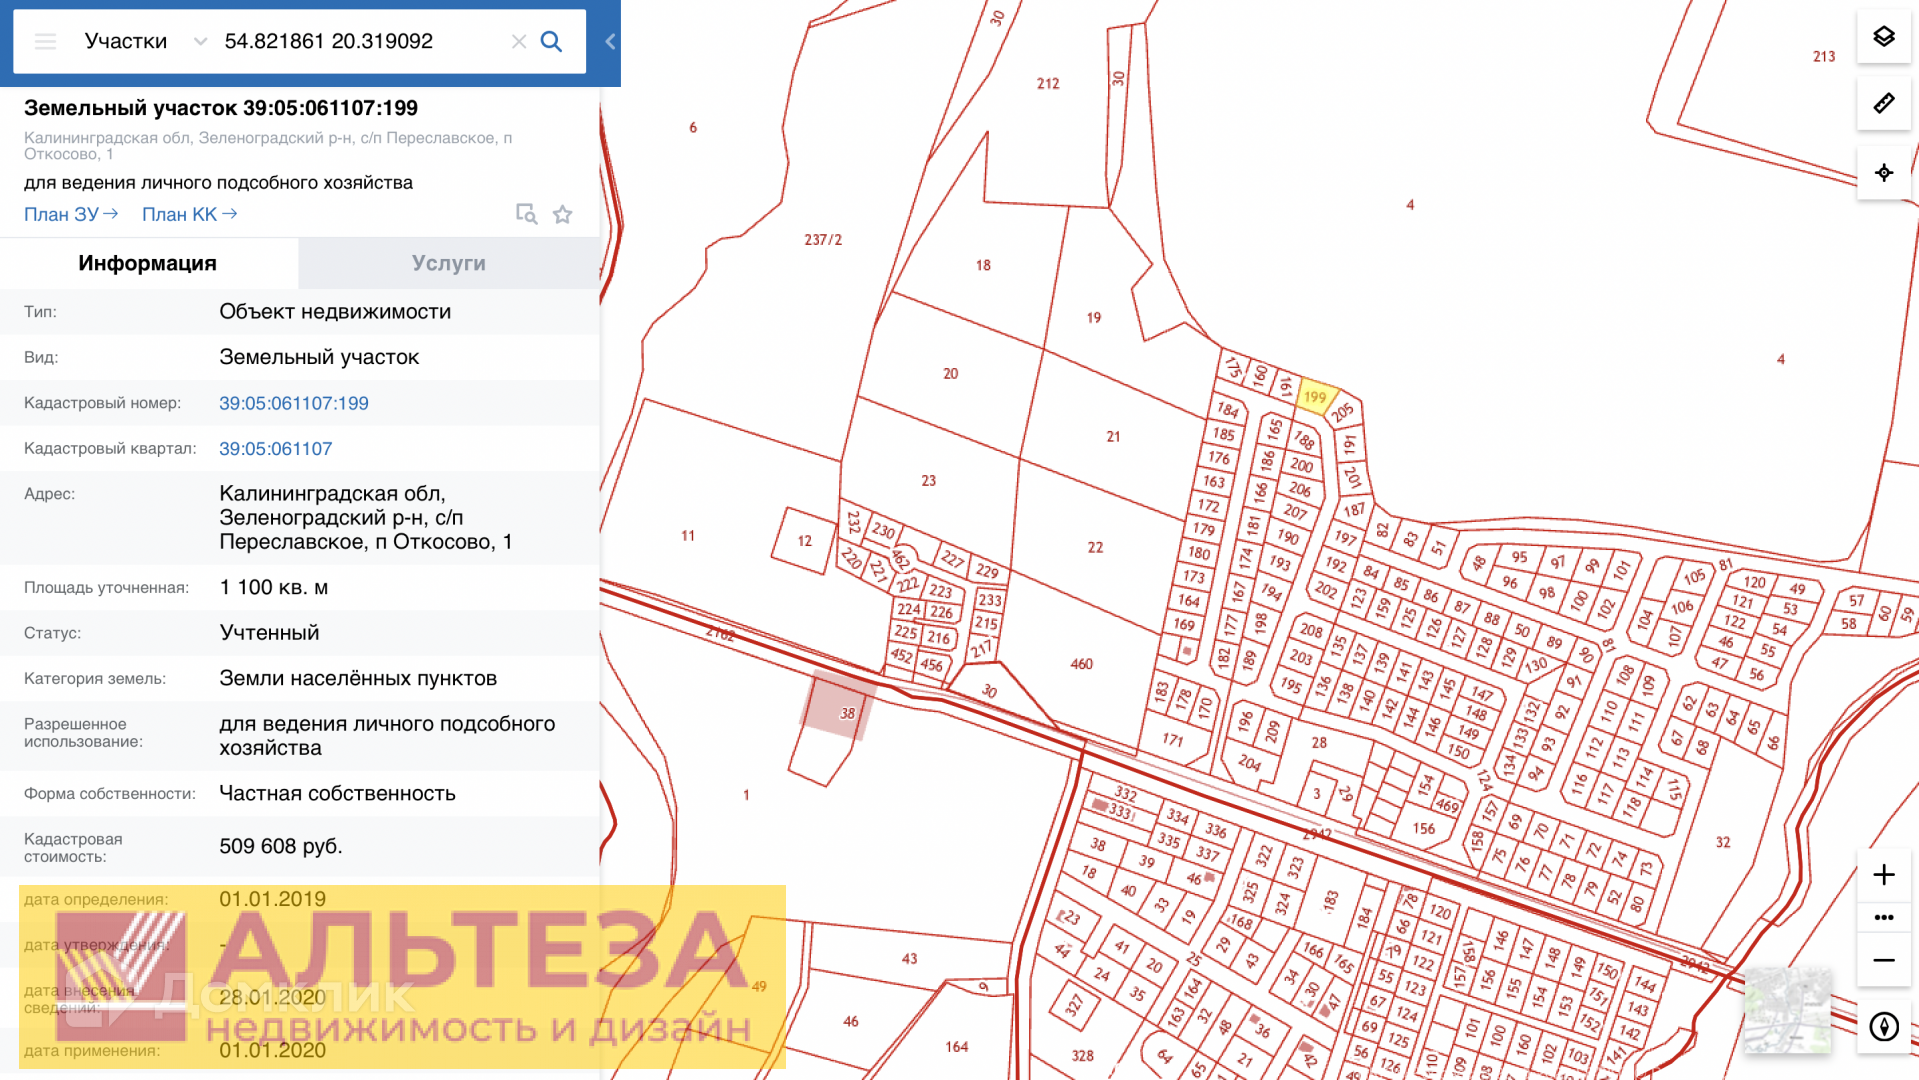
Task: Click the Вид value Земельный участок
Action: click(319, 357)
